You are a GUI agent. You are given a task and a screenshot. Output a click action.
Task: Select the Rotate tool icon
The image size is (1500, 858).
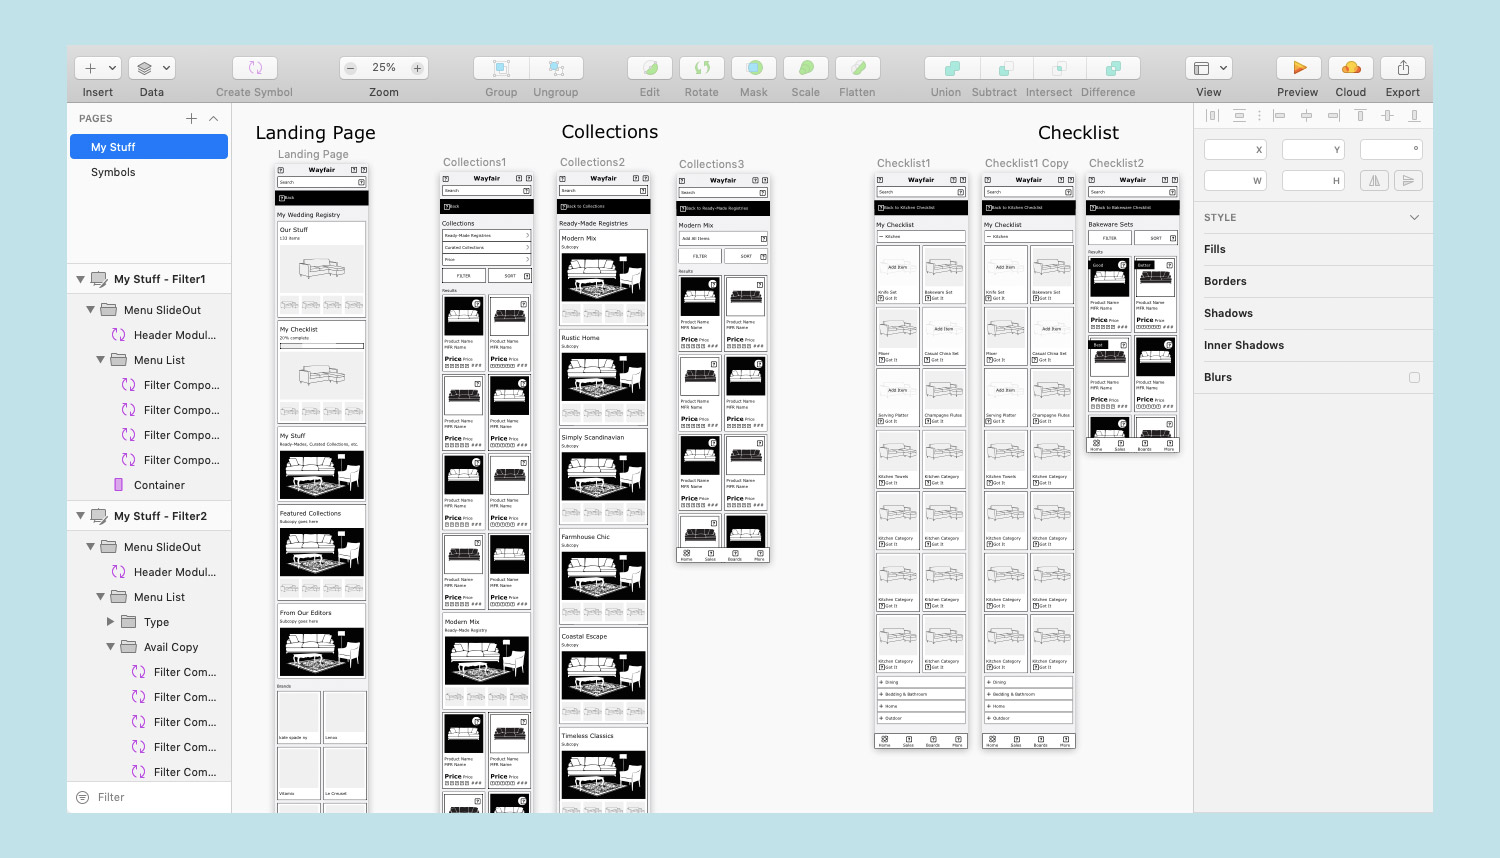[x=702, y=68]
